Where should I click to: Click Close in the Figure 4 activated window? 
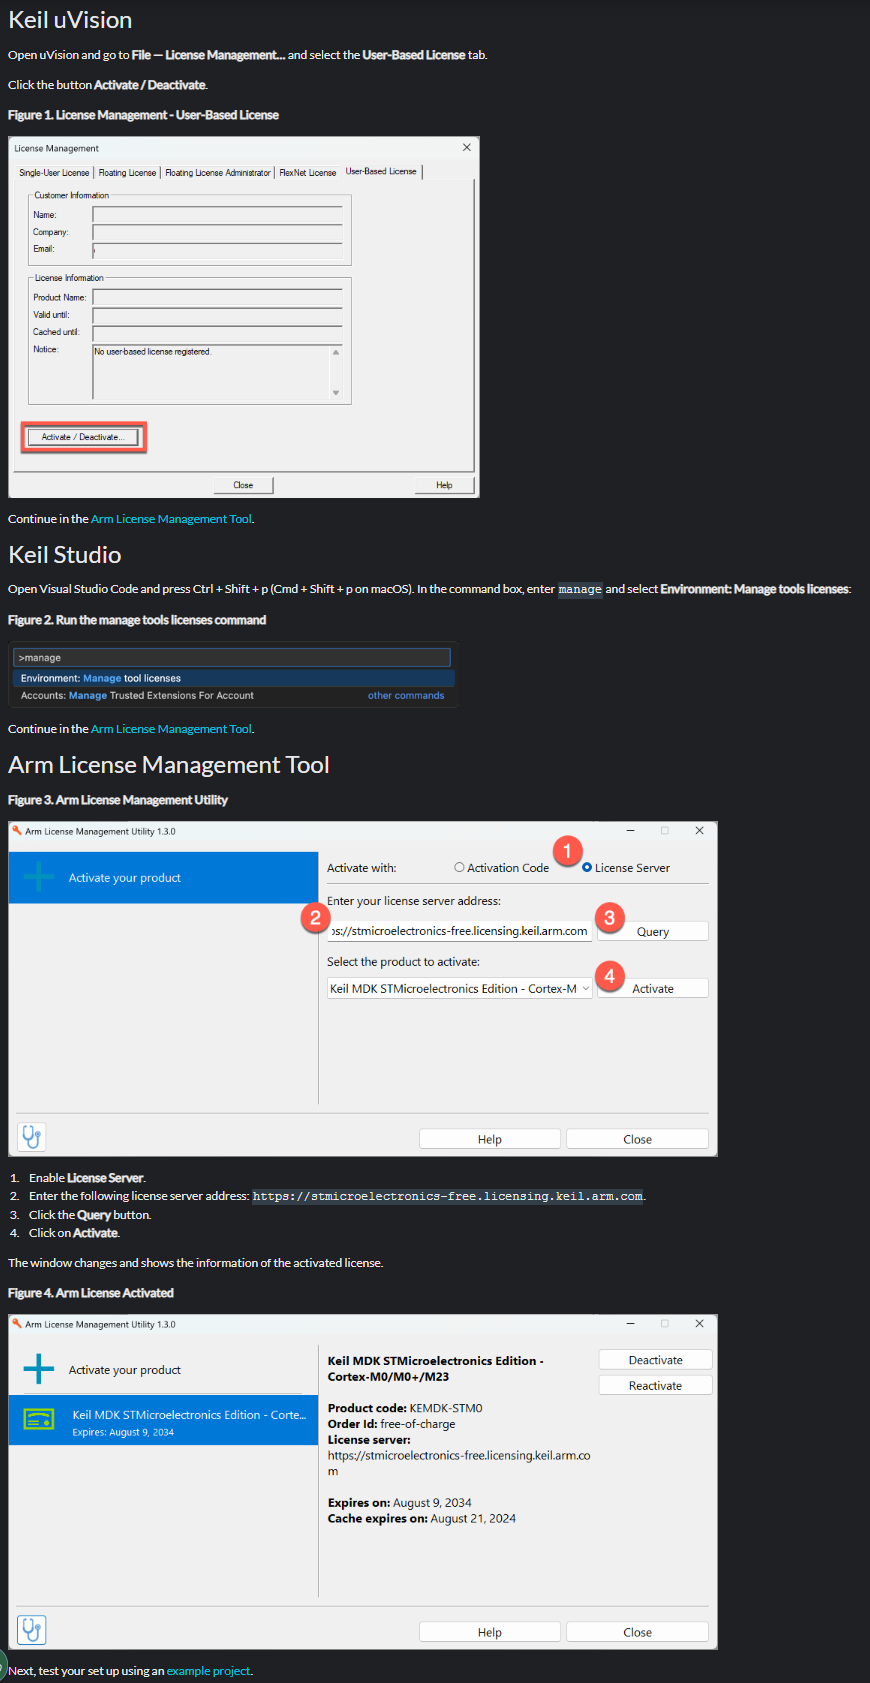tap(637, 1632)
